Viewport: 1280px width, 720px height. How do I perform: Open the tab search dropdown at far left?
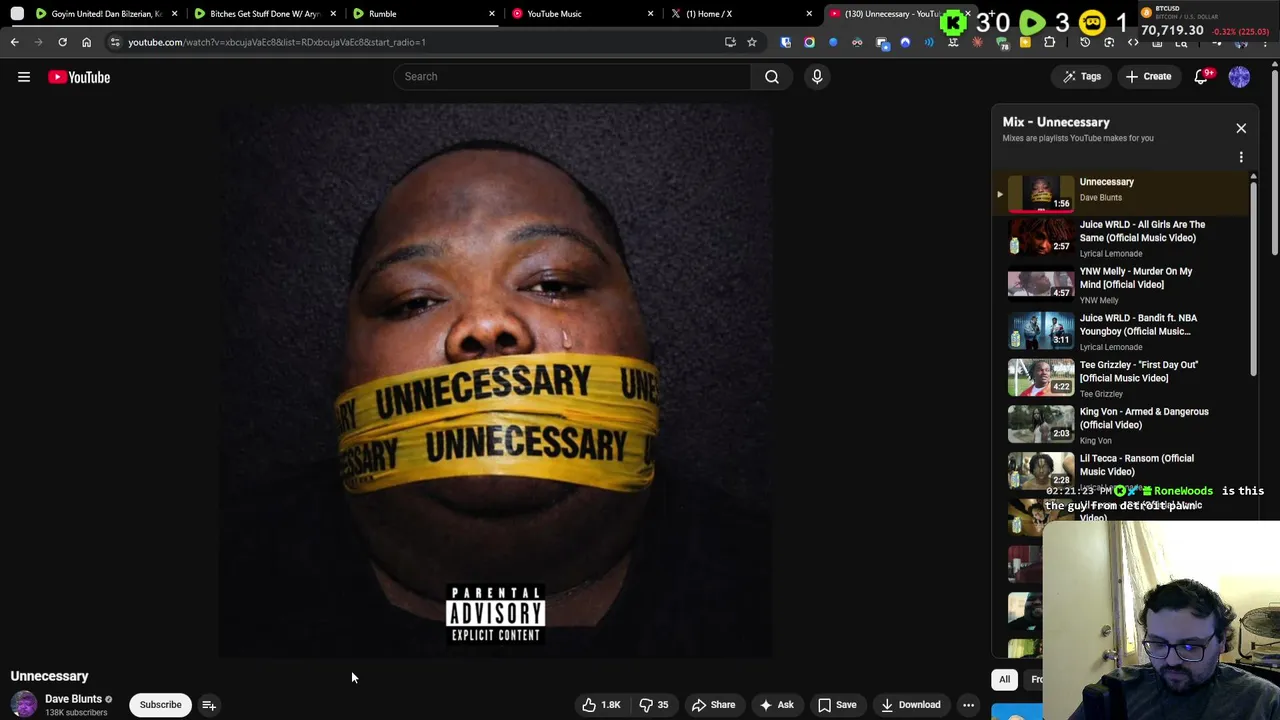point(17,14)
